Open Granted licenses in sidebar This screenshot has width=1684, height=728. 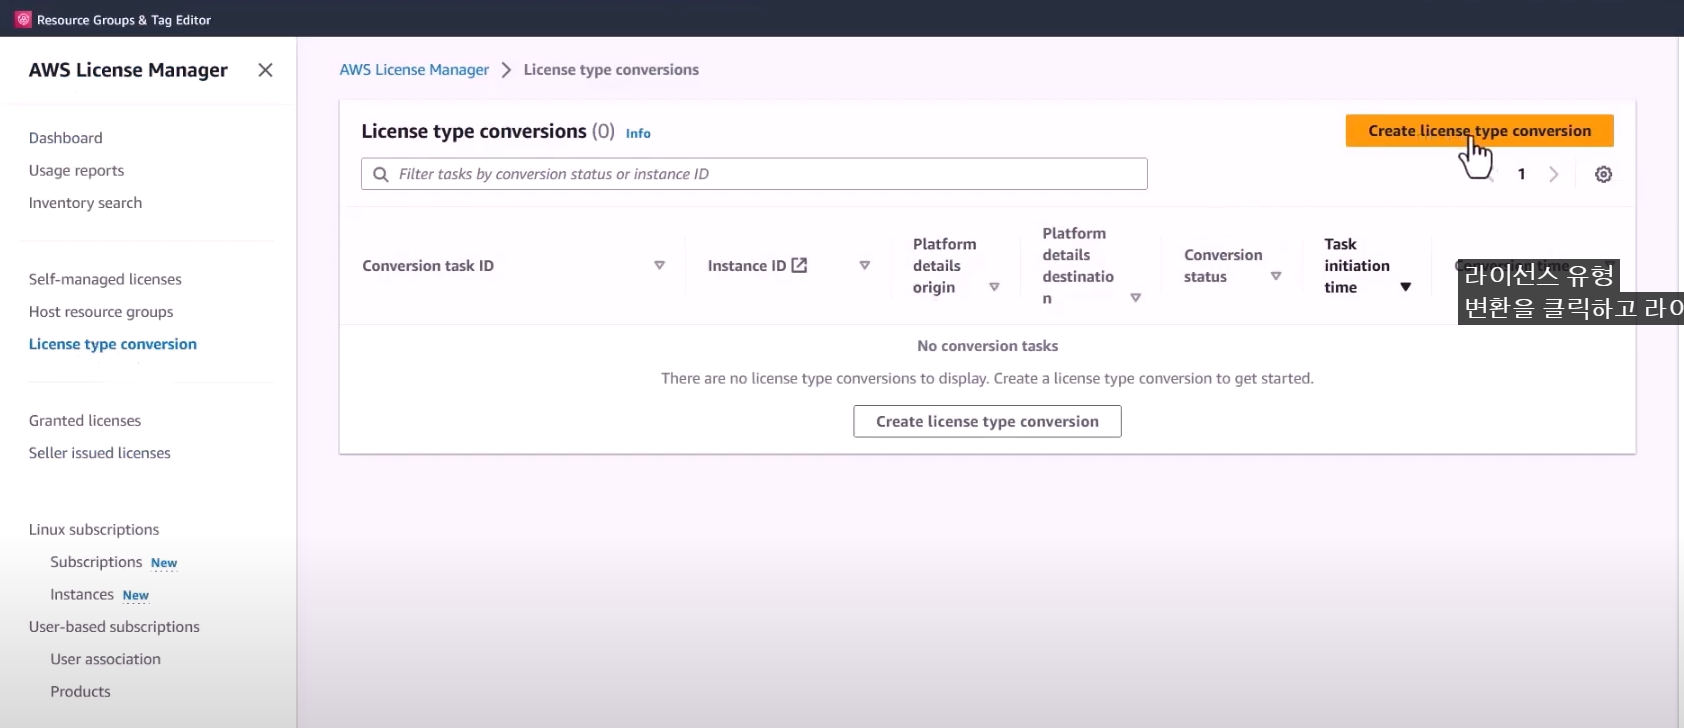(85, 421)
